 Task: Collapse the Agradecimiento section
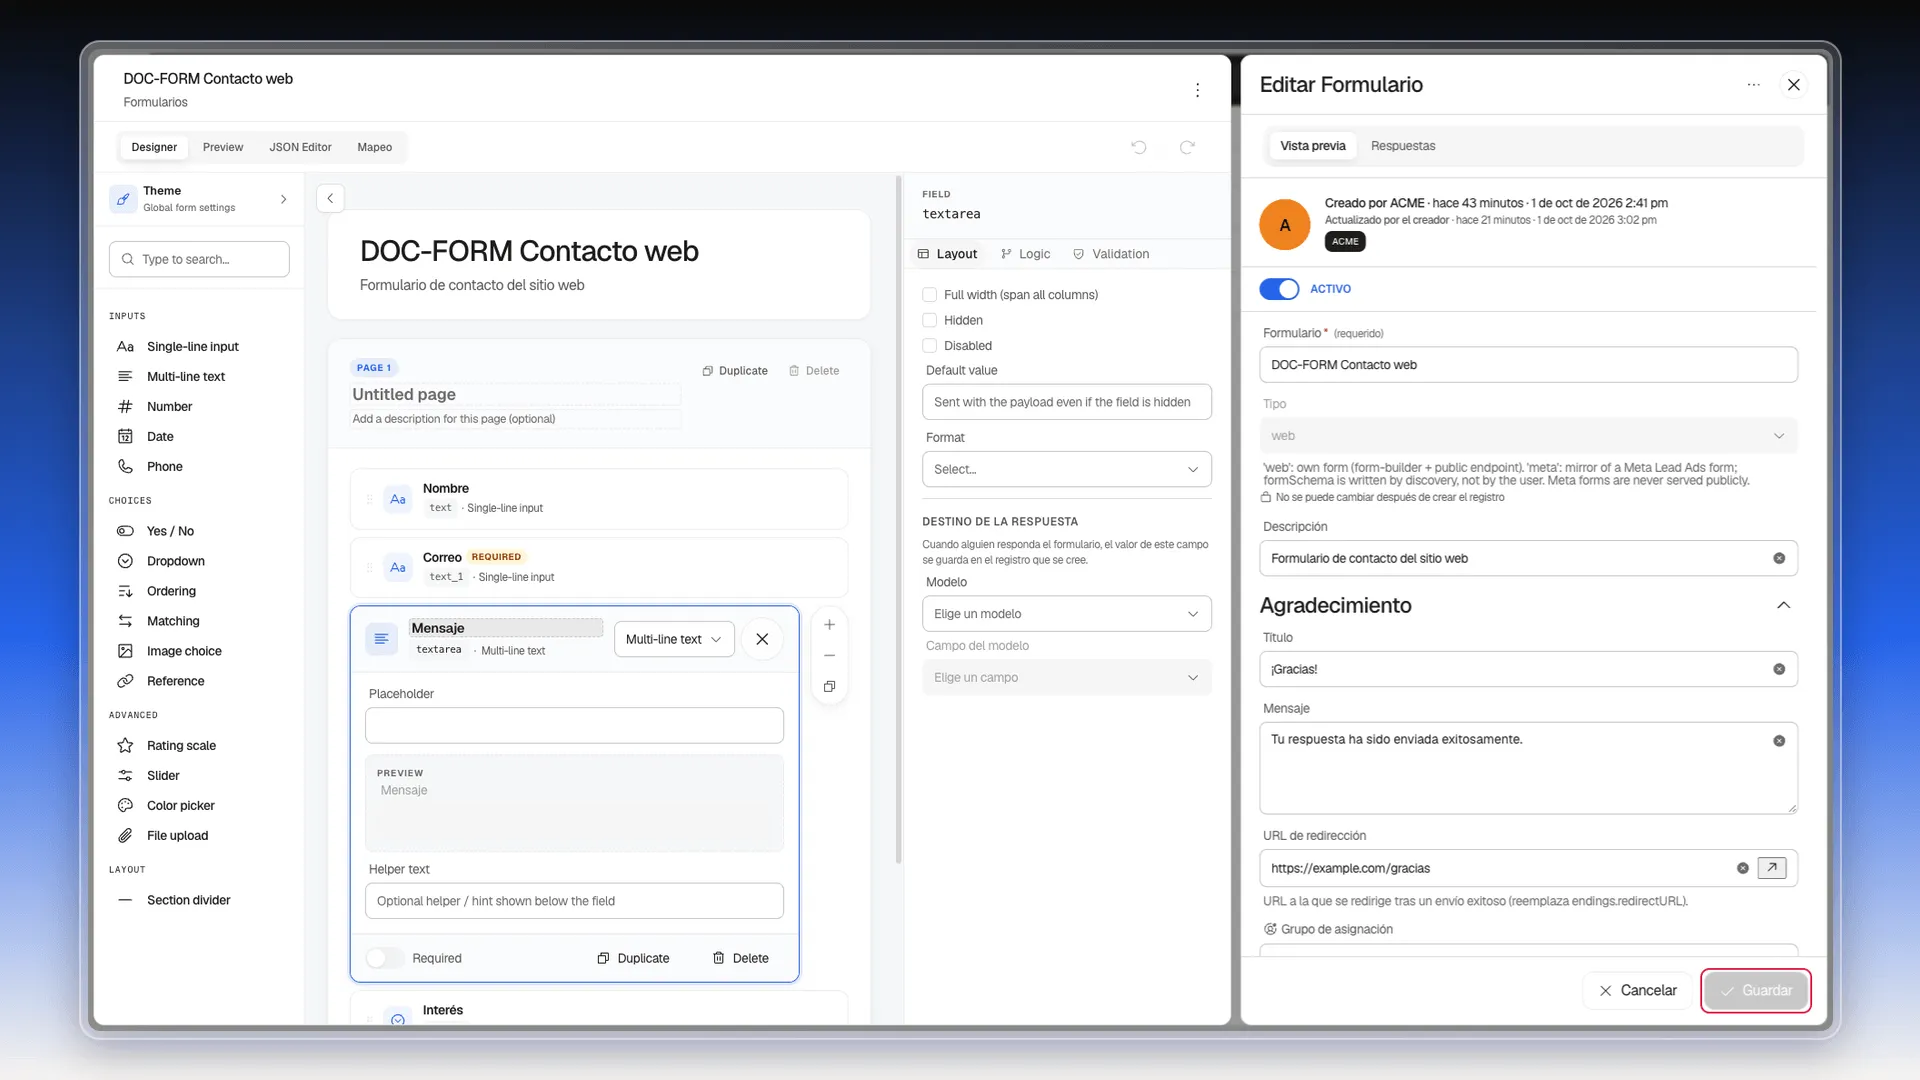1783,605
